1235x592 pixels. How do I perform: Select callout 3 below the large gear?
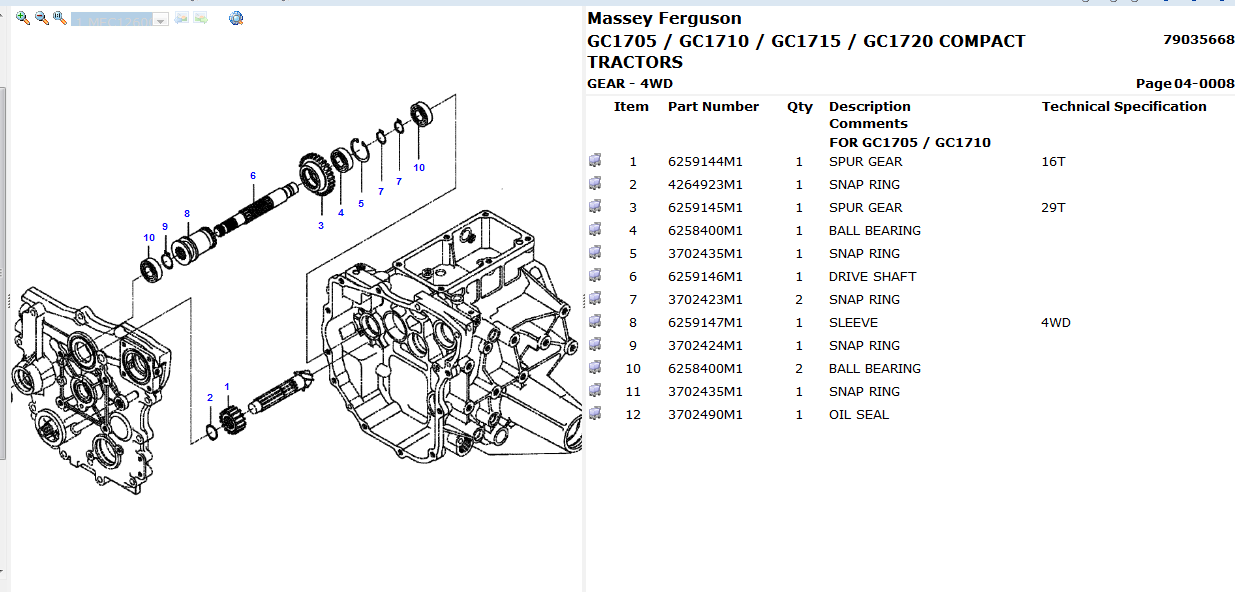[321, 226]
